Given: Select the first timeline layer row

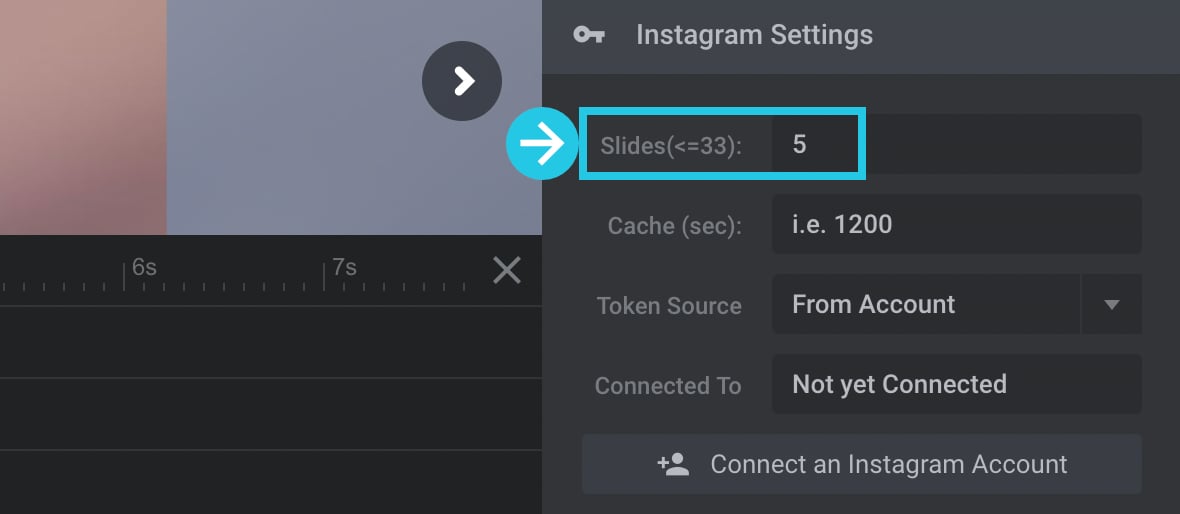Looking at the screenshot, I should (271, 342).
